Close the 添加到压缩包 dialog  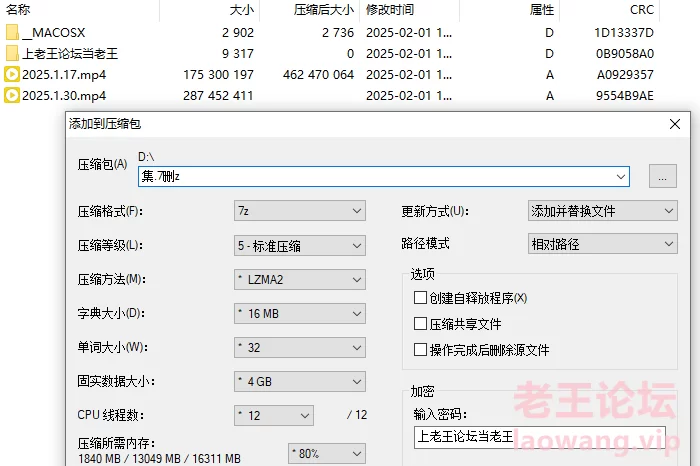[x=675, y=124]
